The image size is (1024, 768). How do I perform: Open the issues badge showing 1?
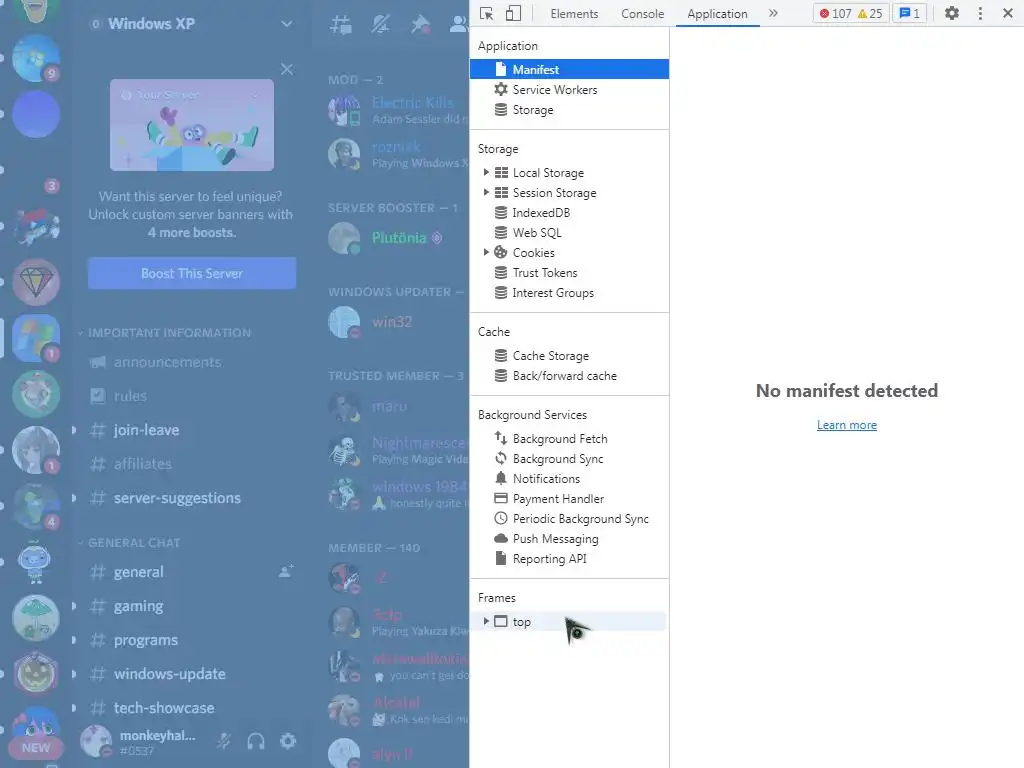910,13
